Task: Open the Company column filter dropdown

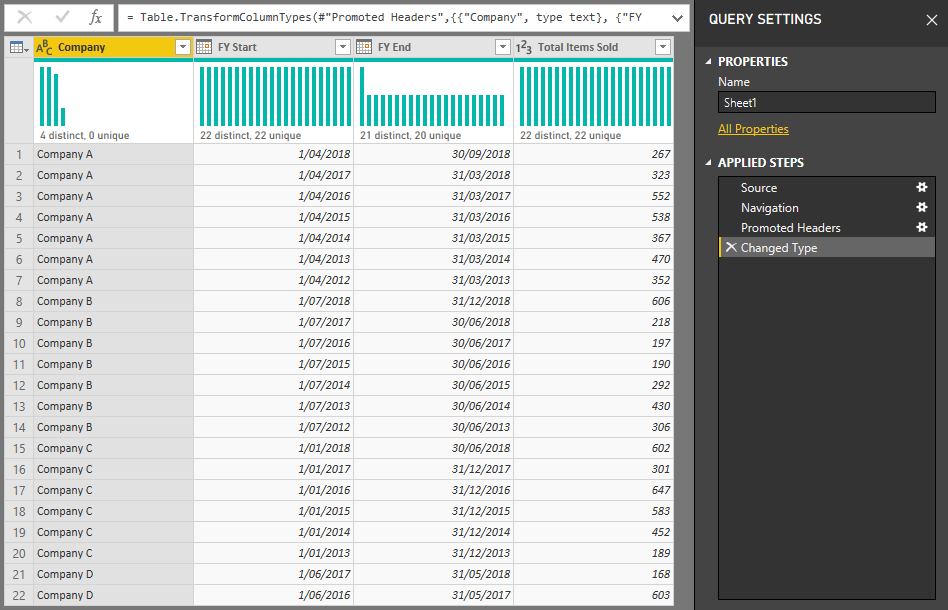Action: click(182, 46)
